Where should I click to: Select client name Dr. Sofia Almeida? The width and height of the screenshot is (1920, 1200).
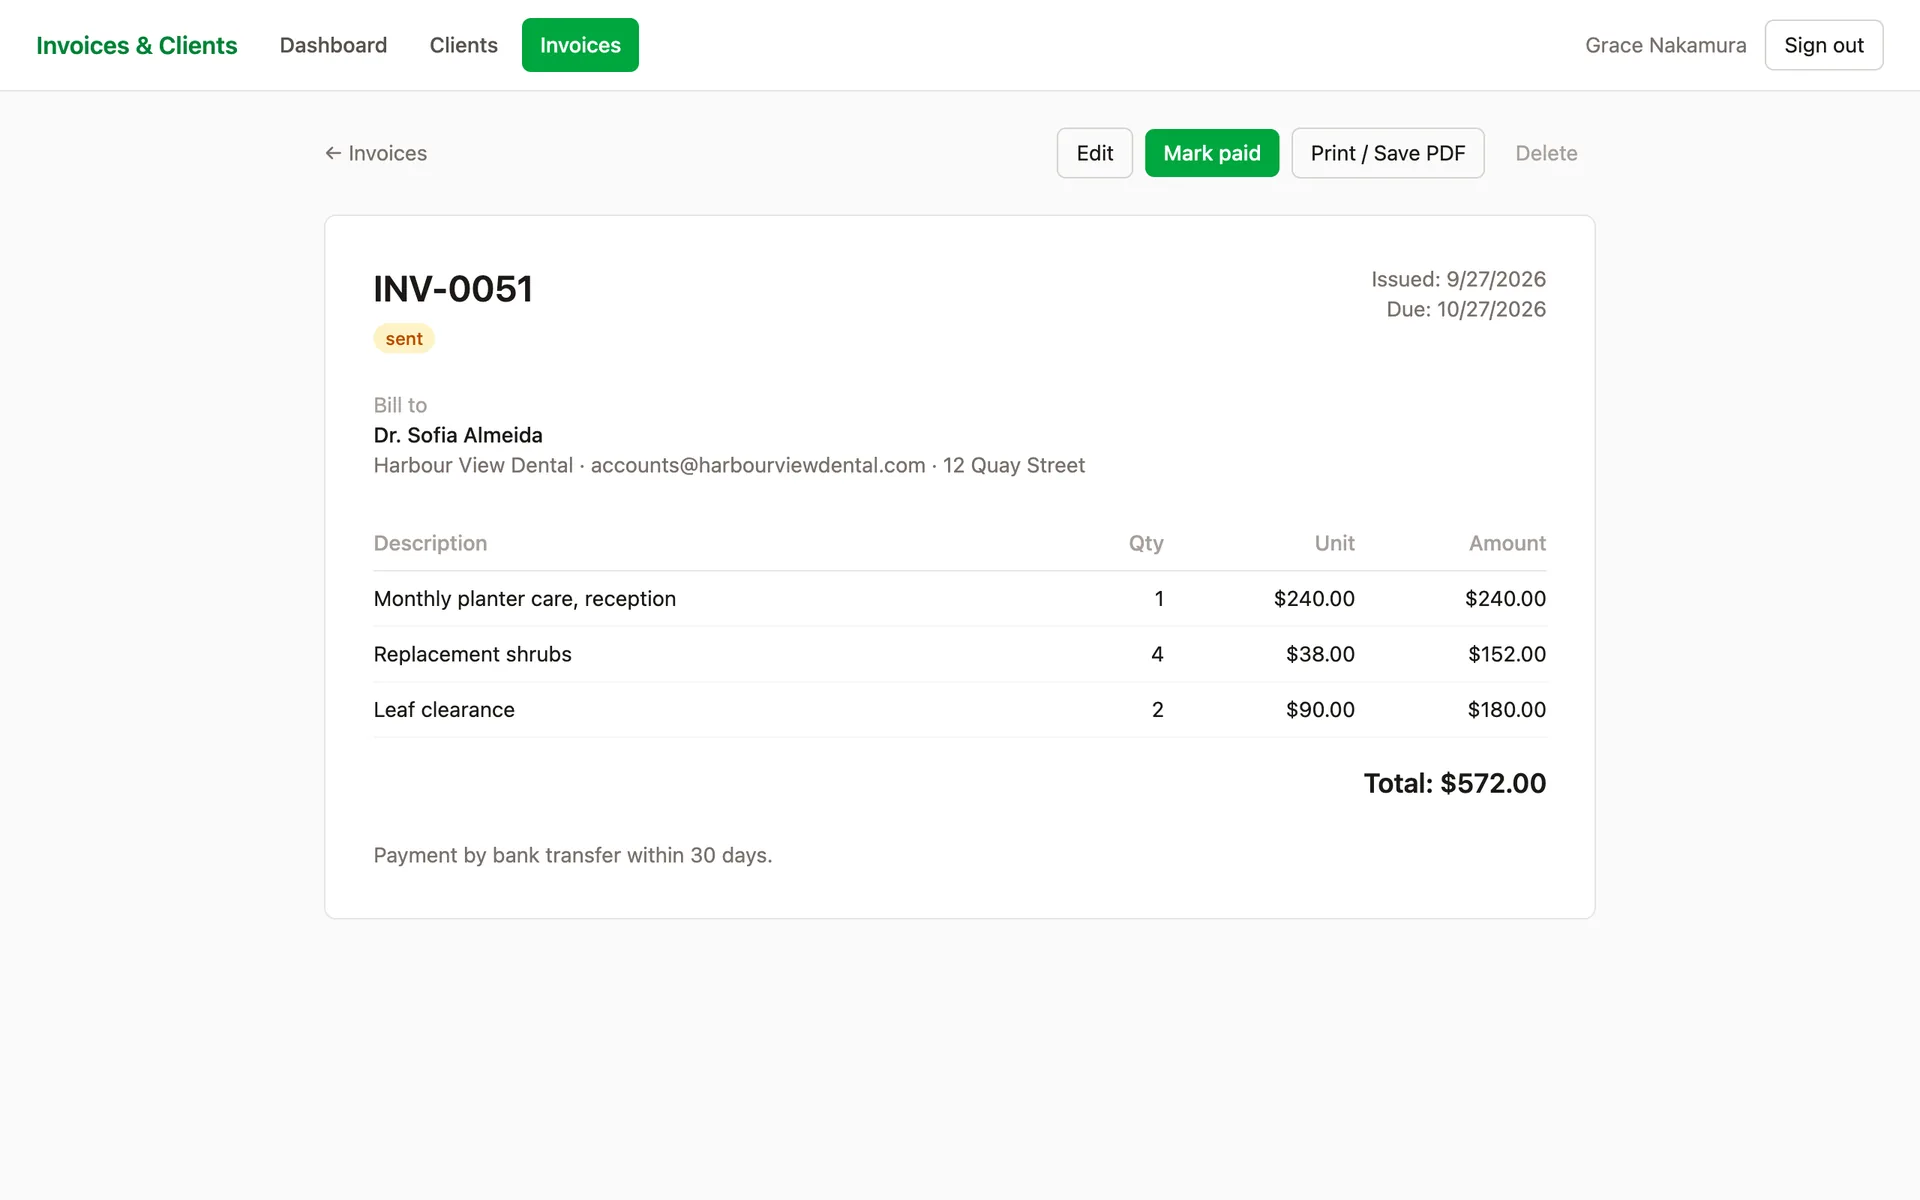click(x=458, y=435)
